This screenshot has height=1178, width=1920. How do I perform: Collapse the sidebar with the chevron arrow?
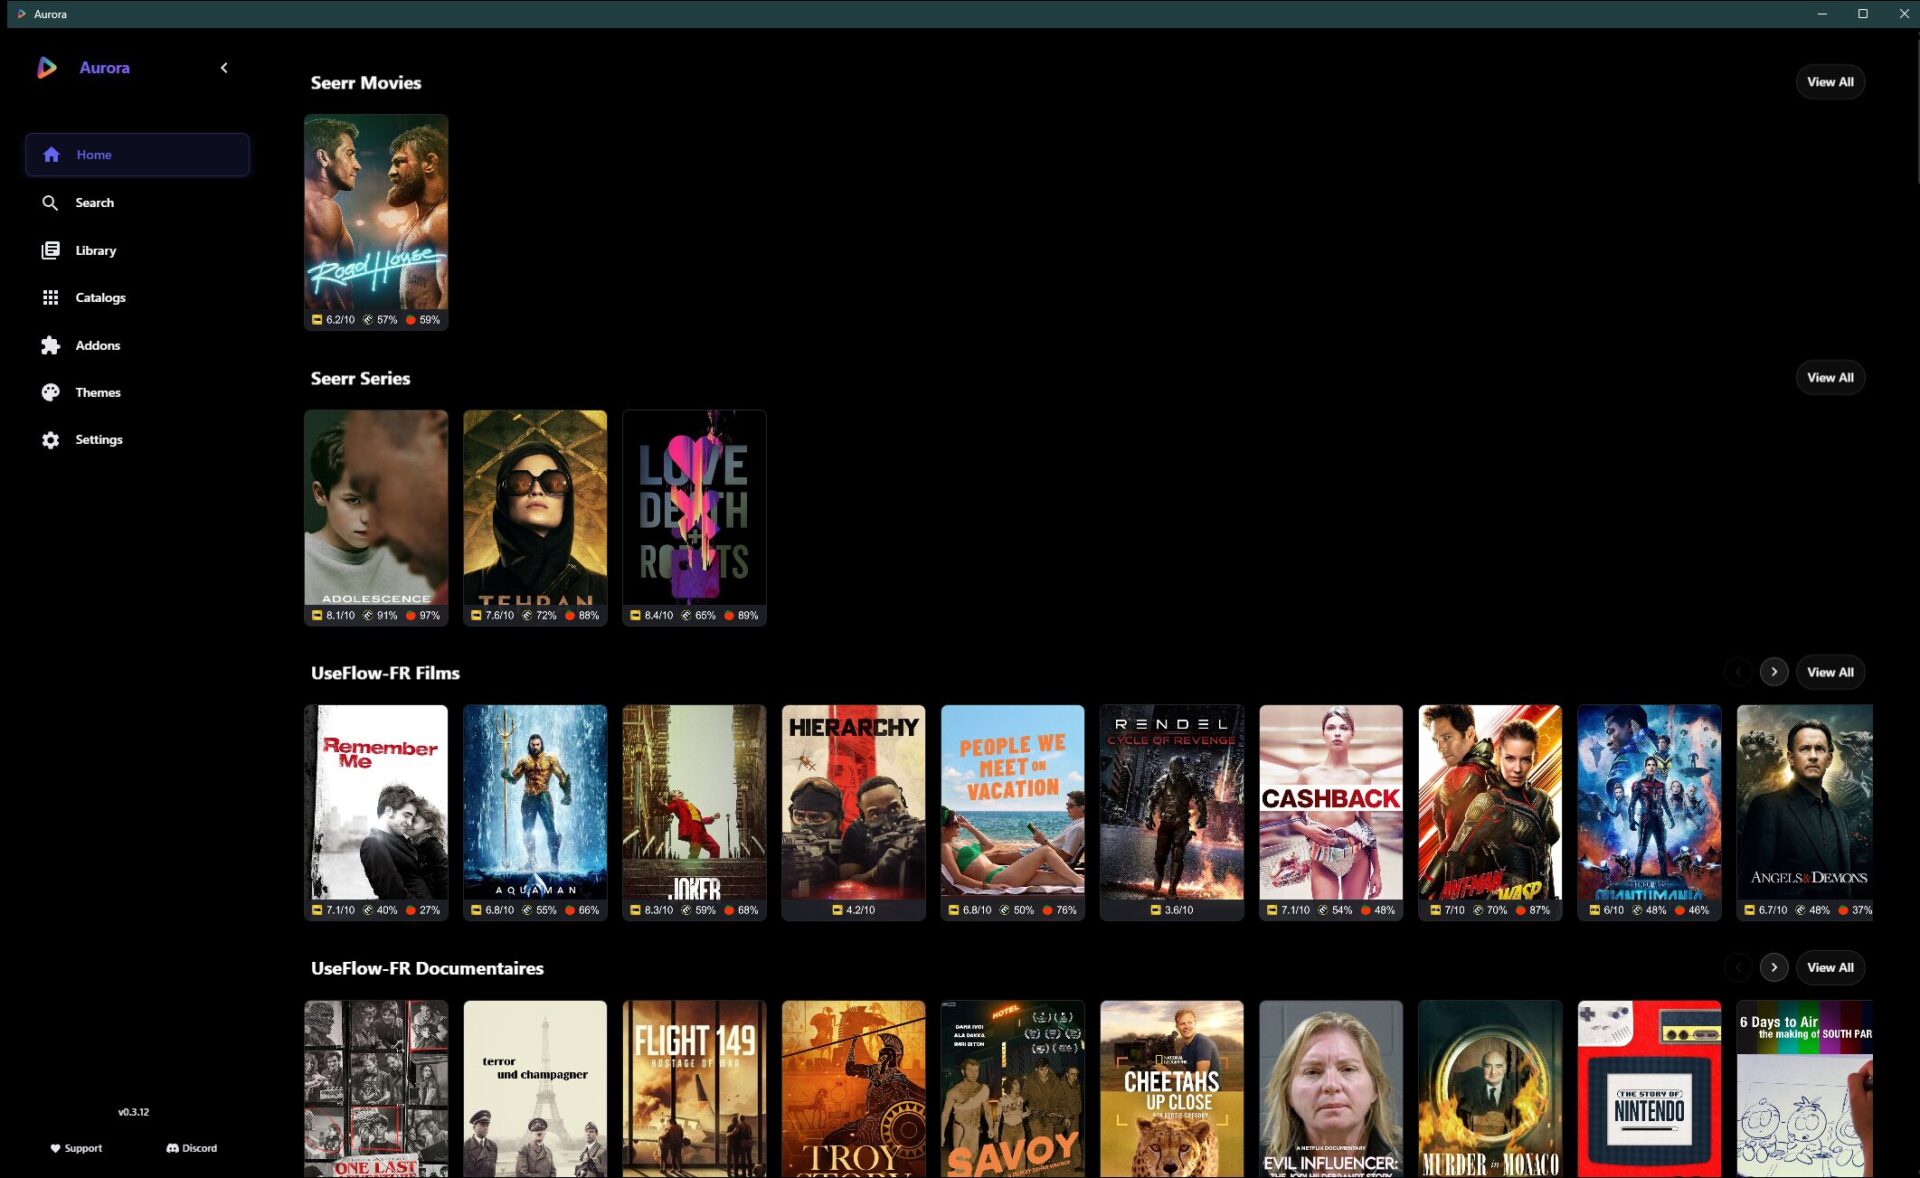click(x=224, y=68)
